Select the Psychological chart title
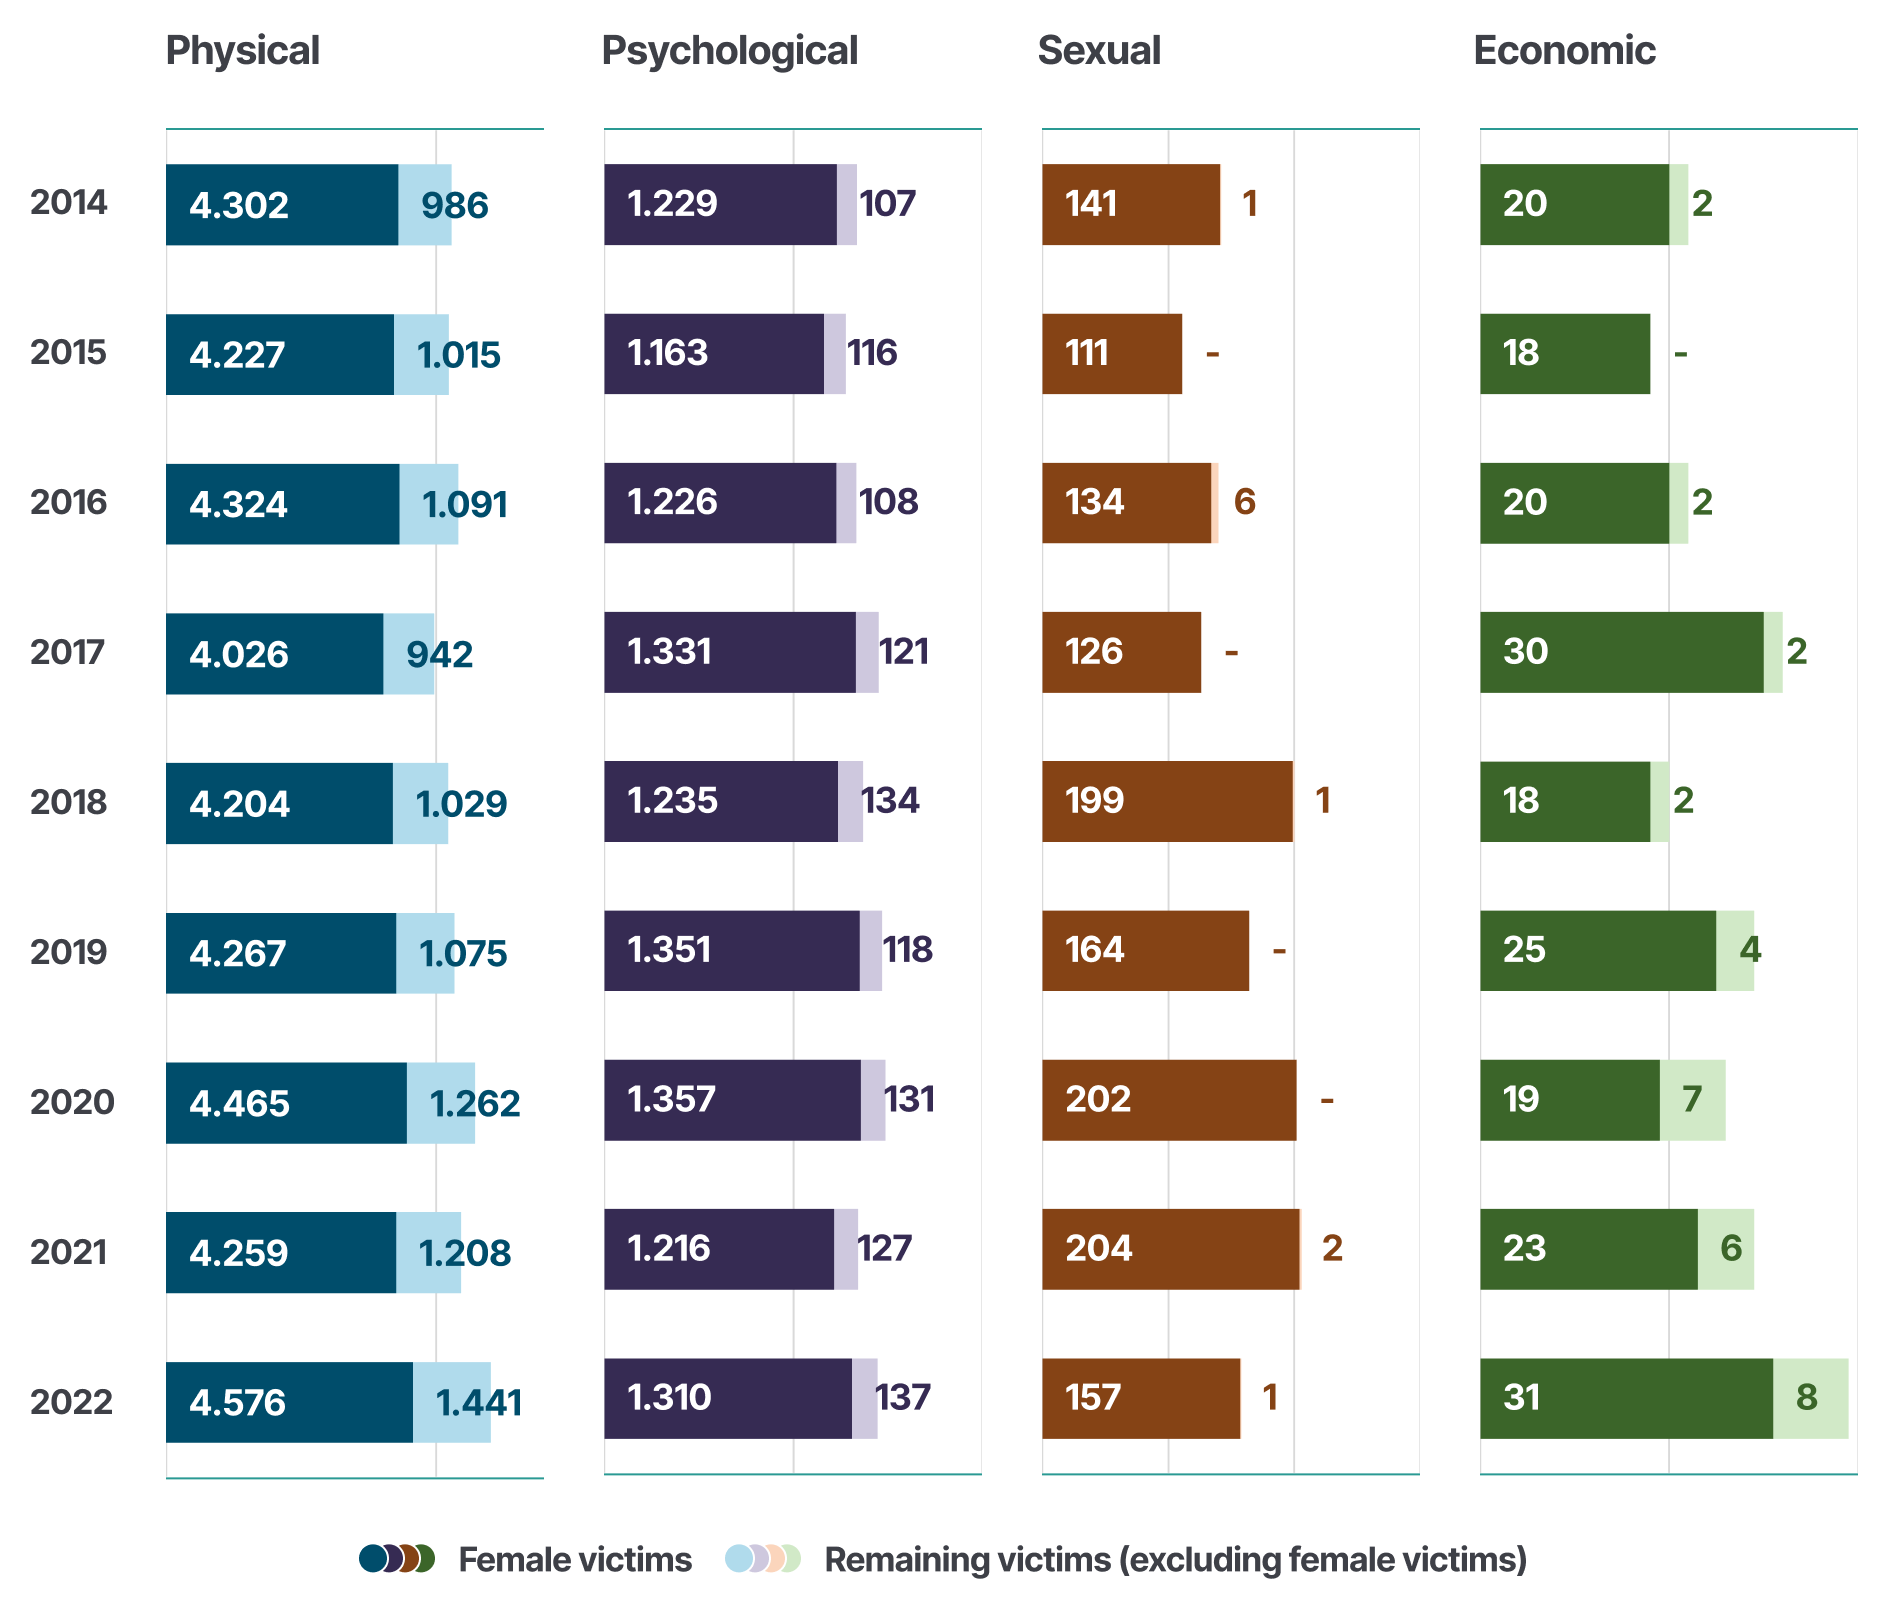This screenshot has width=1888, height=1624. coord(729,51)
